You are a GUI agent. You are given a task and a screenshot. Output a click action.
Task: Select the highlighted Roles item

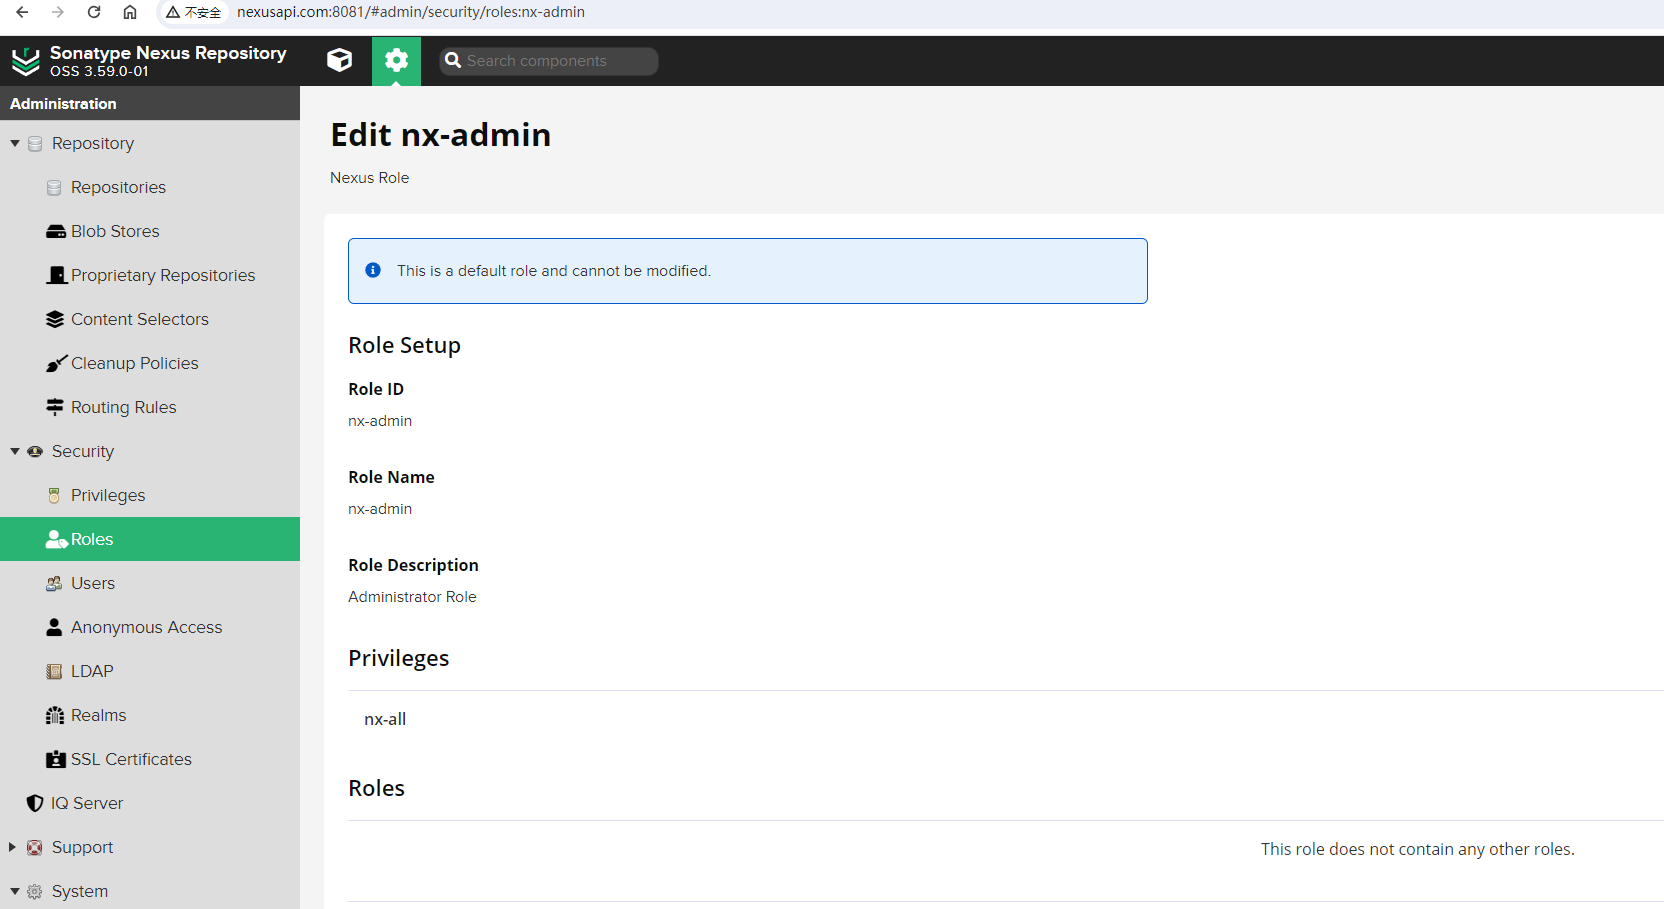(x=150, y=539)
